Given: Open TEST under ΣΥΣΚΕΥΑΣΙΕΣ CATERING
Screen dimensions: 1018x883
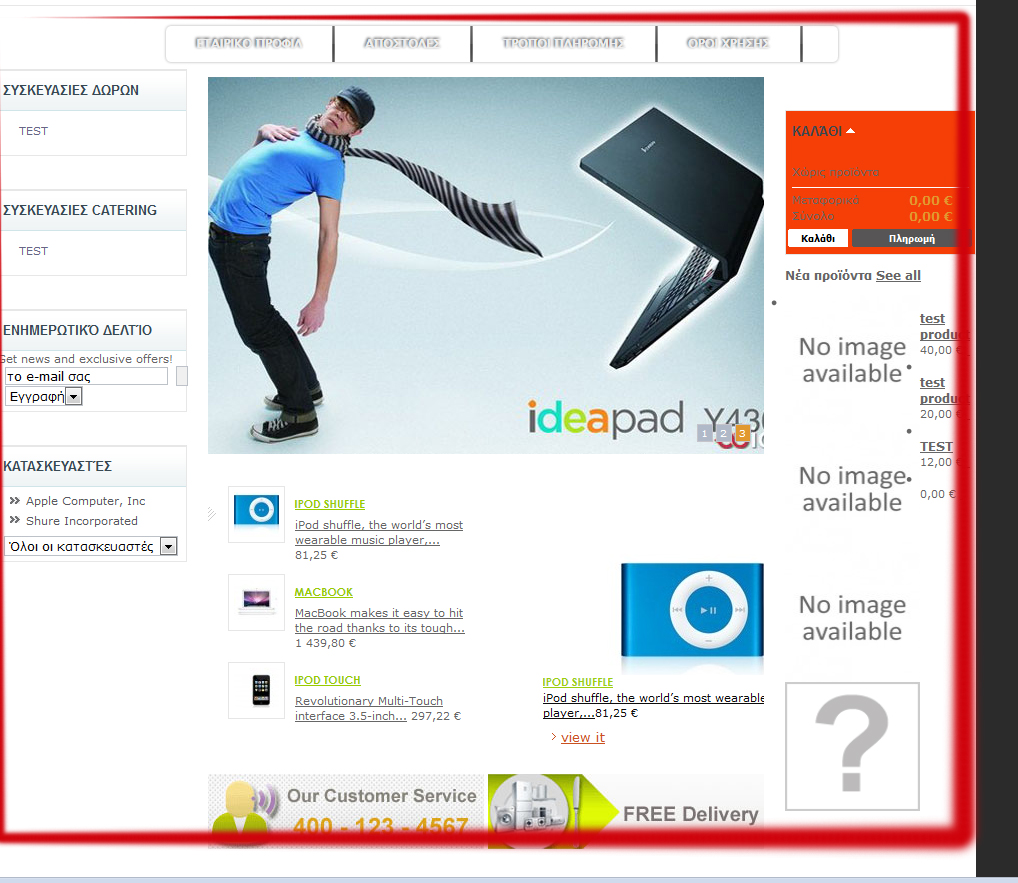Looking at the screenshot, I should [33, 251].
